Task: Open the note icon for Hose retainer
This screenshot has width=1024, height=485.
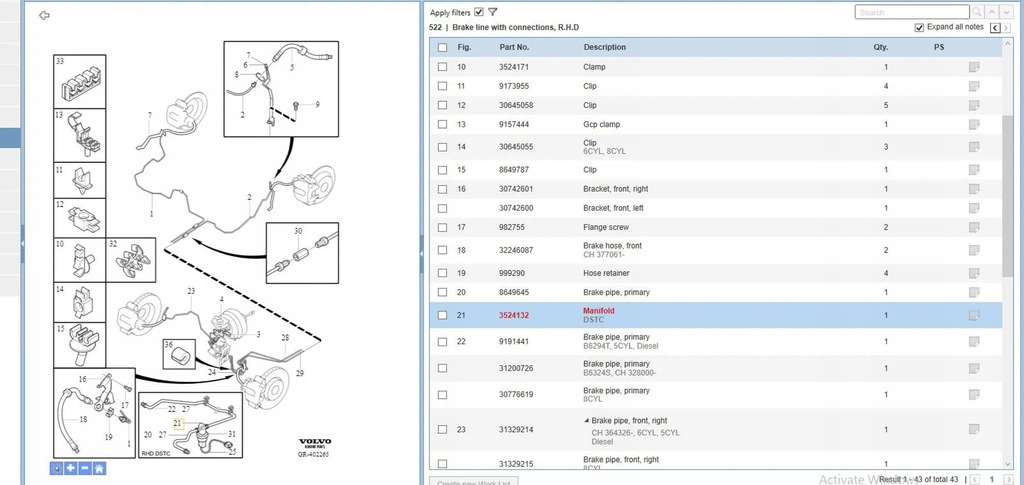Action: point(974,273)
